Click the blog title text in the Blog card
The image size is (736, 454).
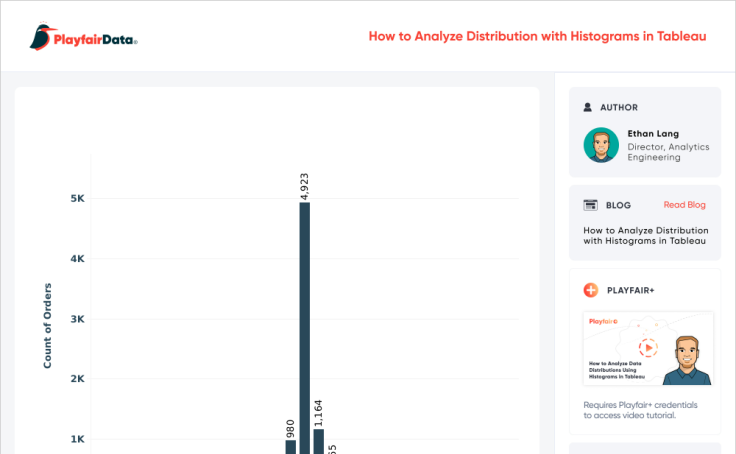(644, 235)
